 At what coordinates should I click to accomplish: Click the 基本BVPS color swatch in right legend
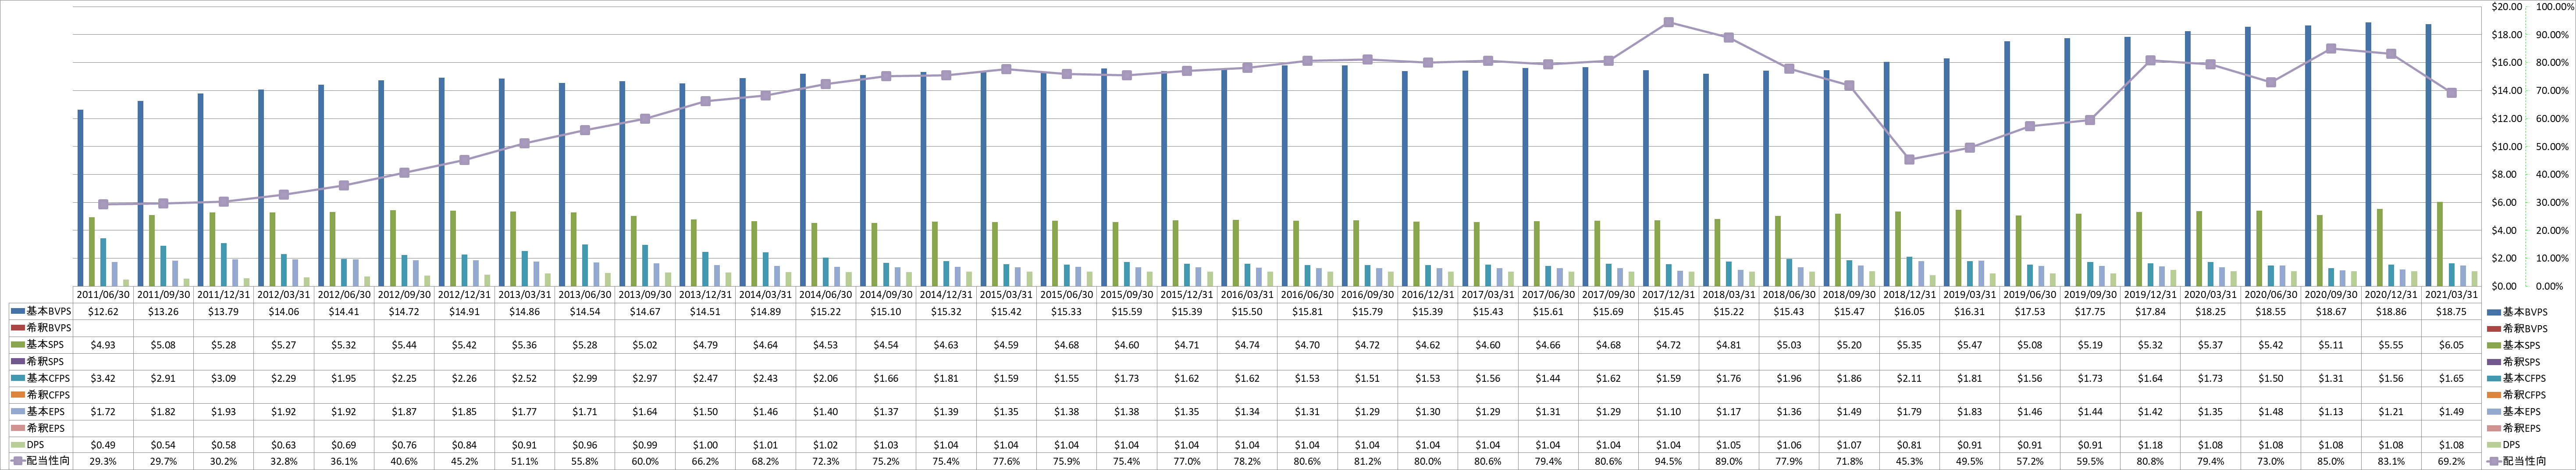pyautogui.click(x=2493, y=313)
